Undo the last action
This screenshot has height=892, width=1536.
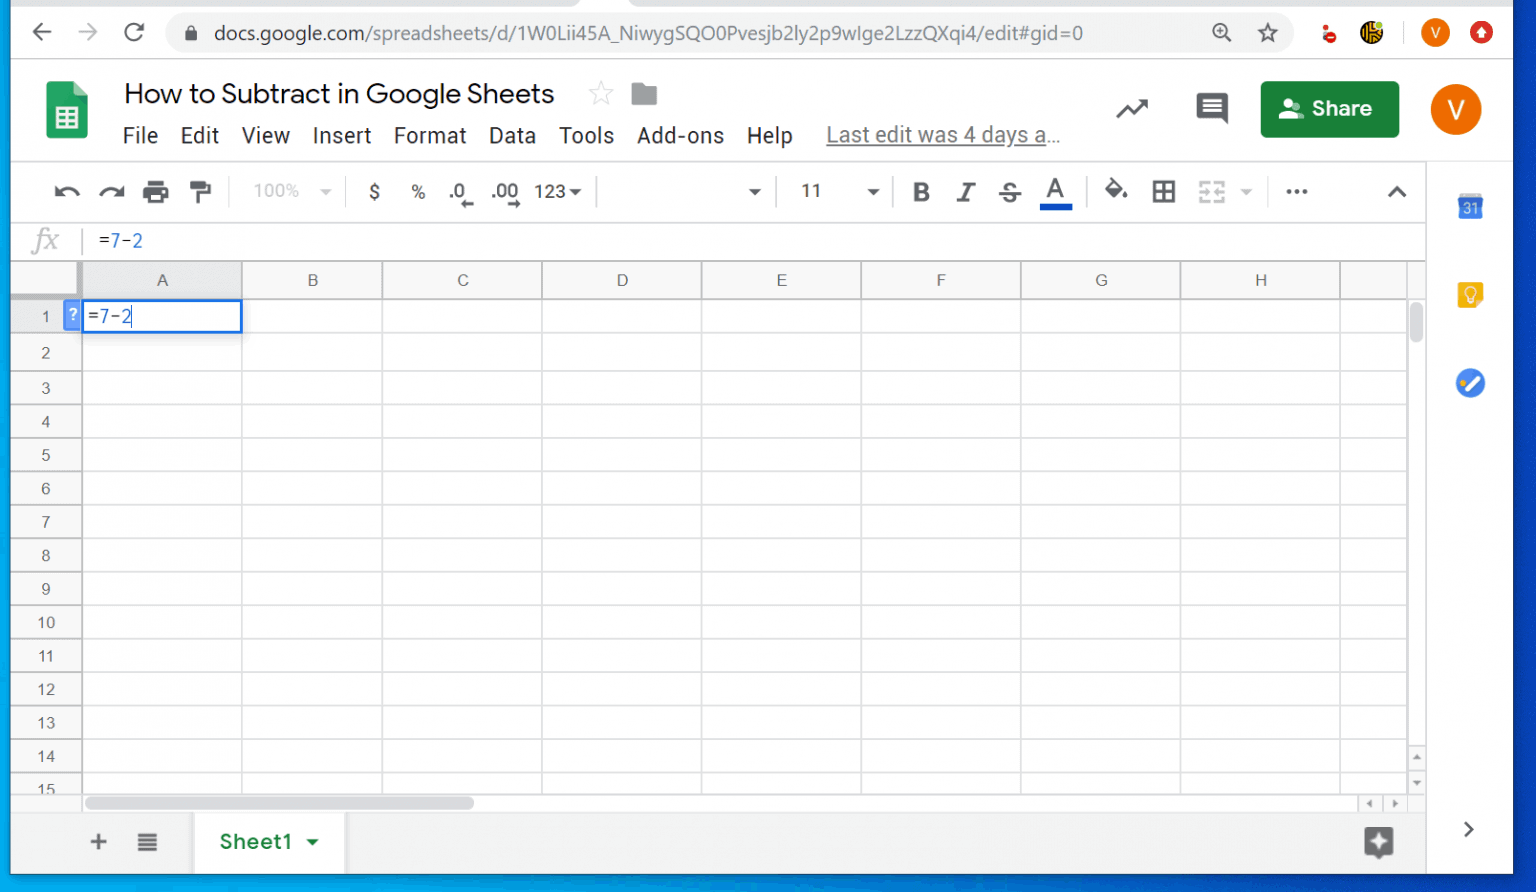click(x=66, y=191)
